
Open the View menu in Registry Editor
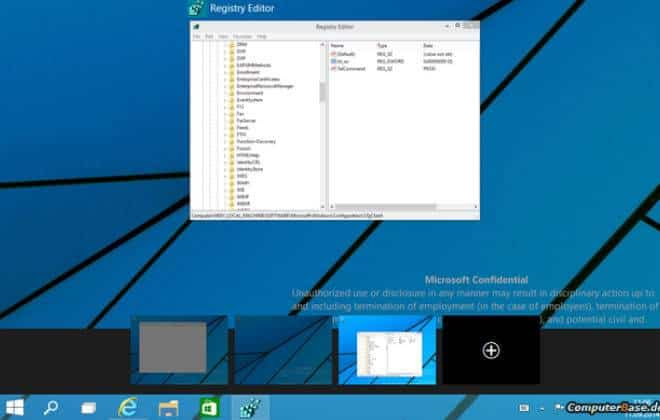pos(223,37)
